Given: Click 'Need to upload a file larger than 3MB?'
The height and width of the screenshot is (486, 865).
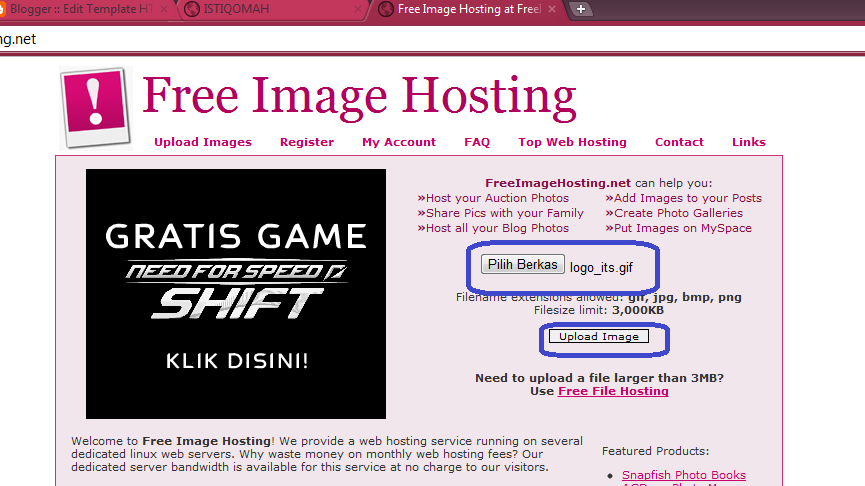Looking at the screenshot, I should (599, 378).
